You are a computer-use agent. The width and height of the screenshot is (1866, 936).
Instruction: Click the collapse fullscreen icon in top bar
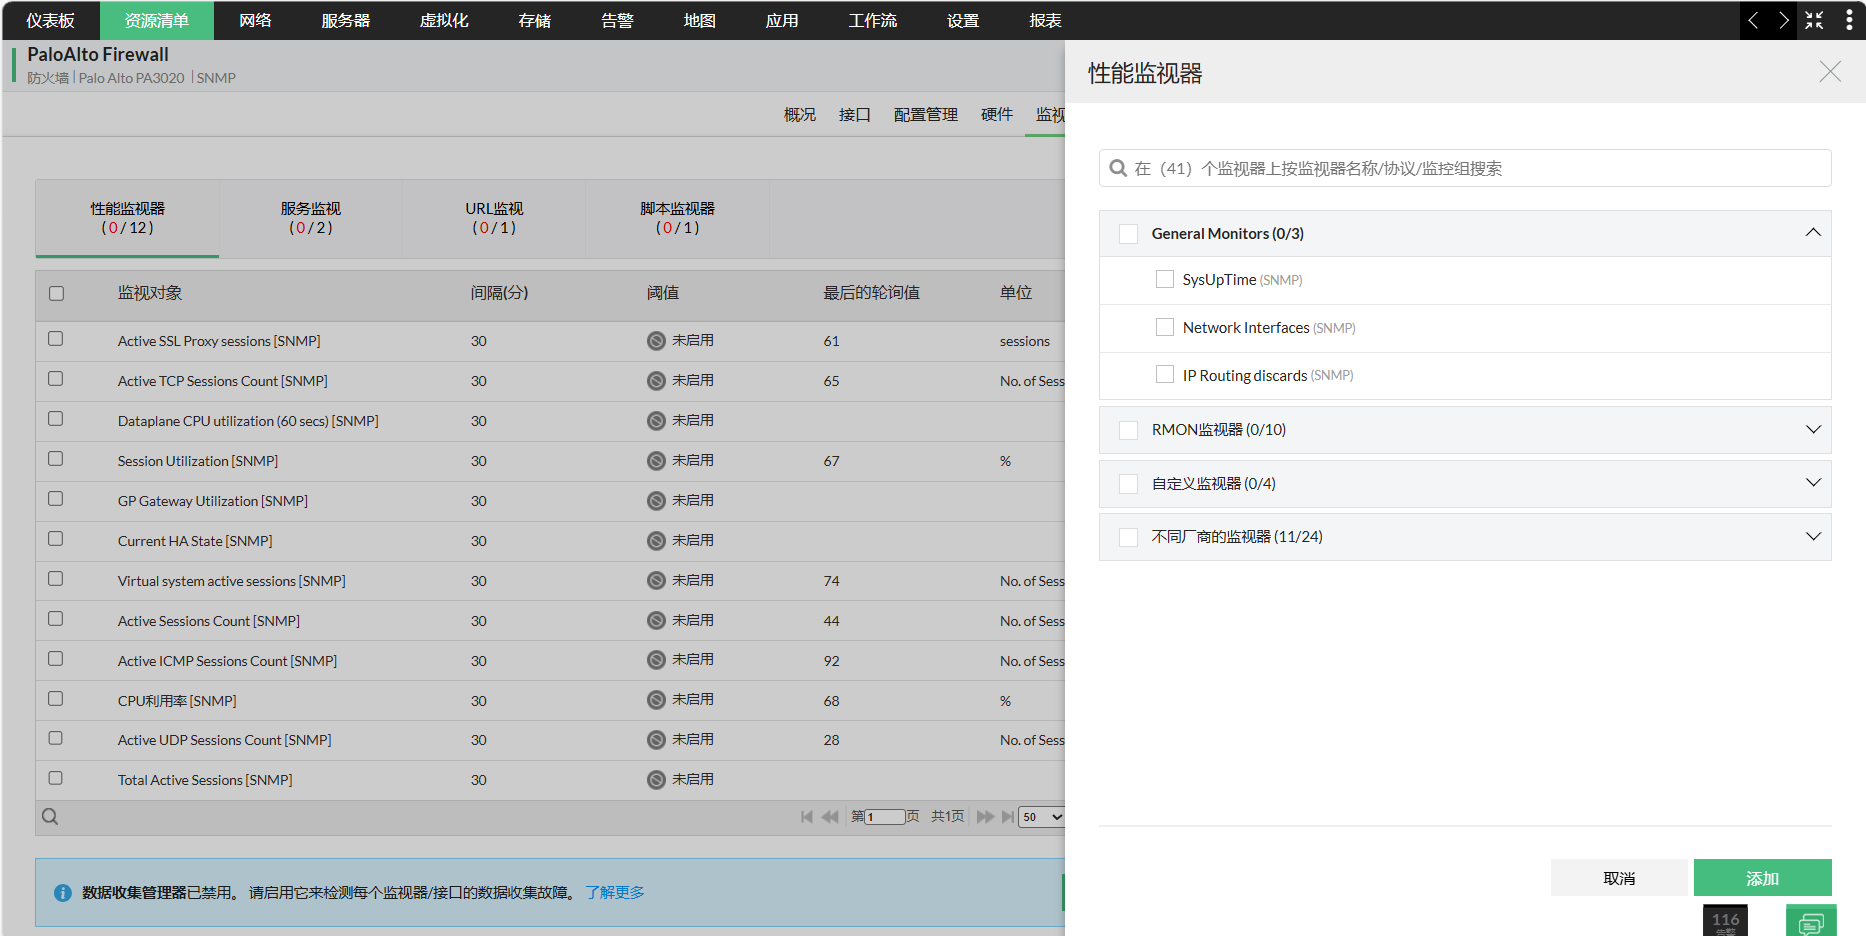[1814, 20]
